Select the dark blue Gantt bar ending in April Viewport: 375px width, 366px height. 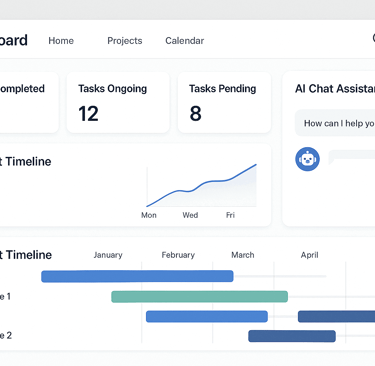tap(292, 336)
